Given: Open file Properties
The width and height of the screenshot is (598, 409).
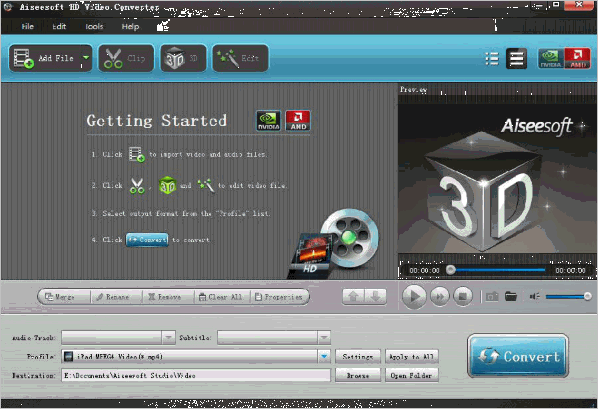Looking at the screenshot, I should click(279, 297).
